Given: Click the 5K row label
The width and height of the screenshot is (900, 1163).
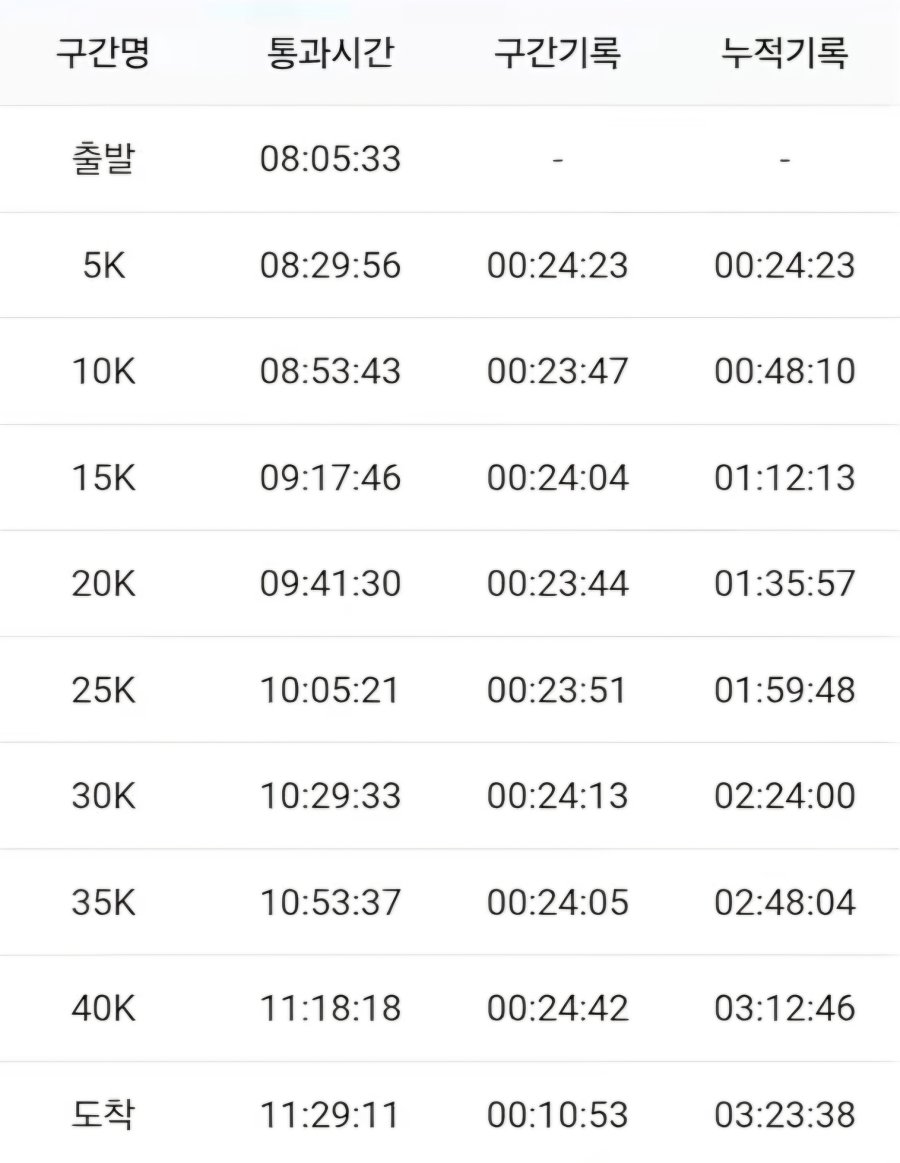Looking at the screenshot, I should [x=103, y=265].
